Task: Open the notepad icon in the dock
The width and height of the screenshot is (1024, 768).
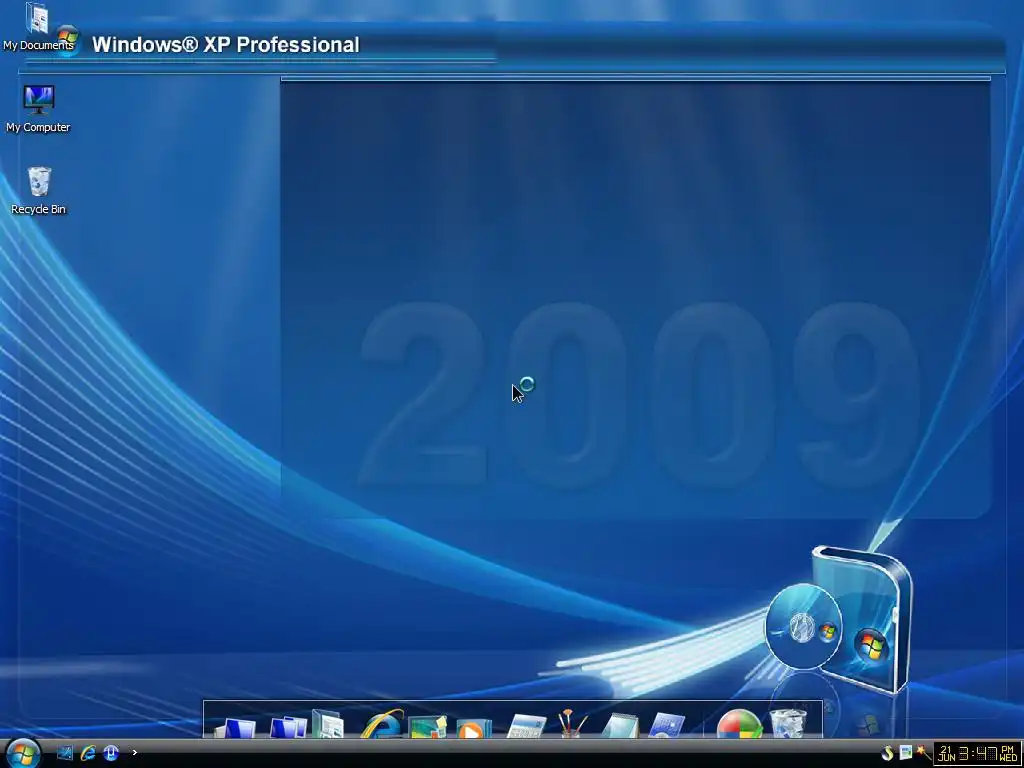Action: 619,726
